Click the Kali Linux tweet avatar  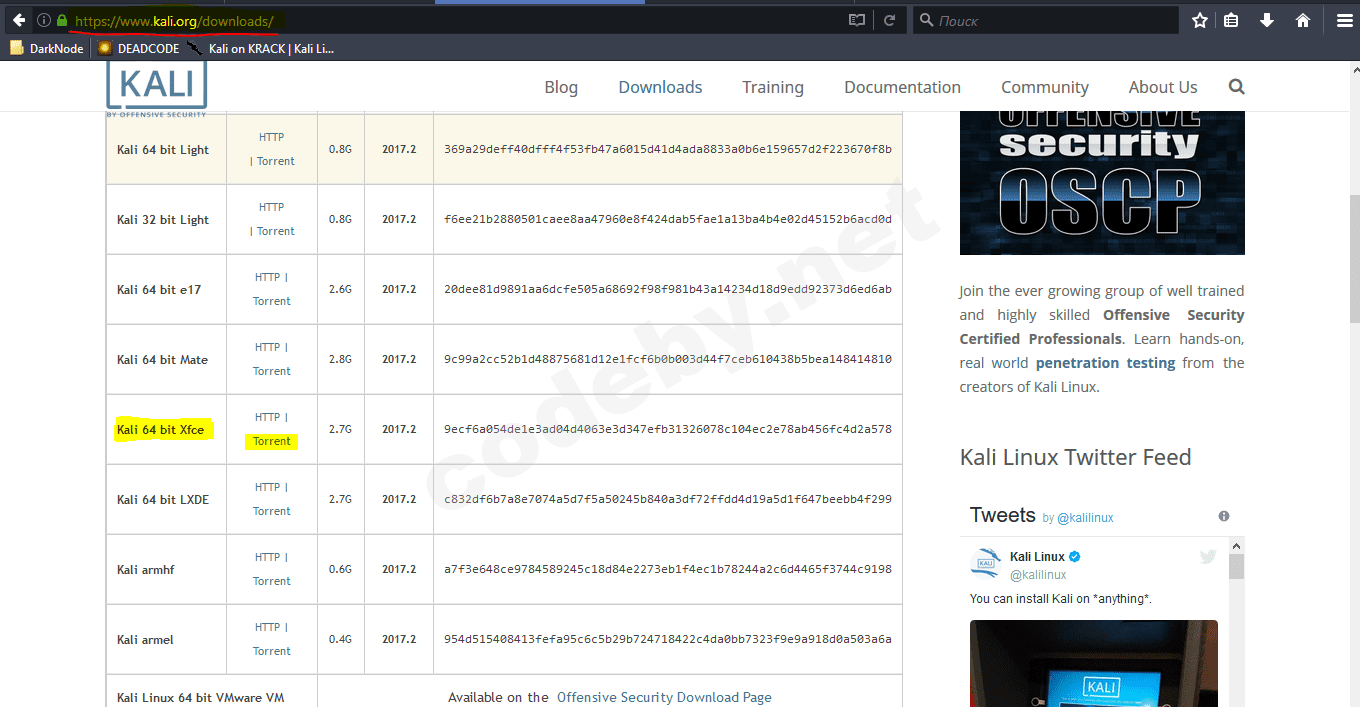(986, 564)
